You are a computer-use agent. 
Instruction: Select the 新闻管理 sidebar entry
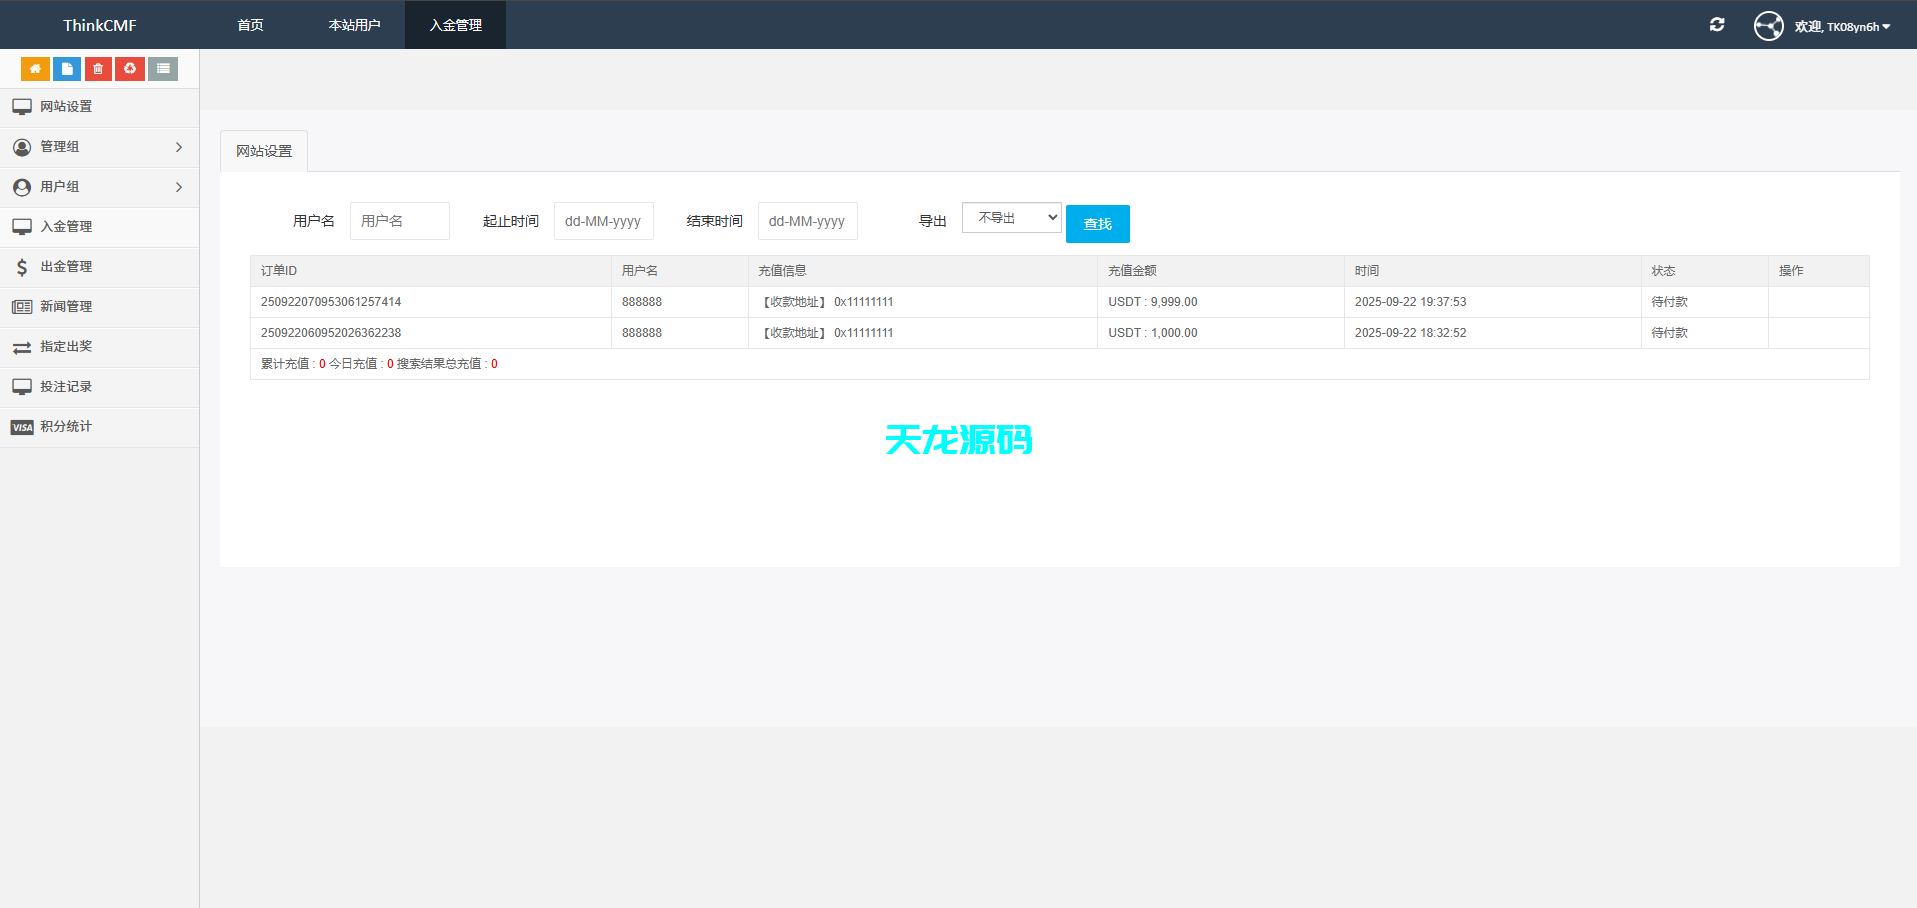coord(67,306)
